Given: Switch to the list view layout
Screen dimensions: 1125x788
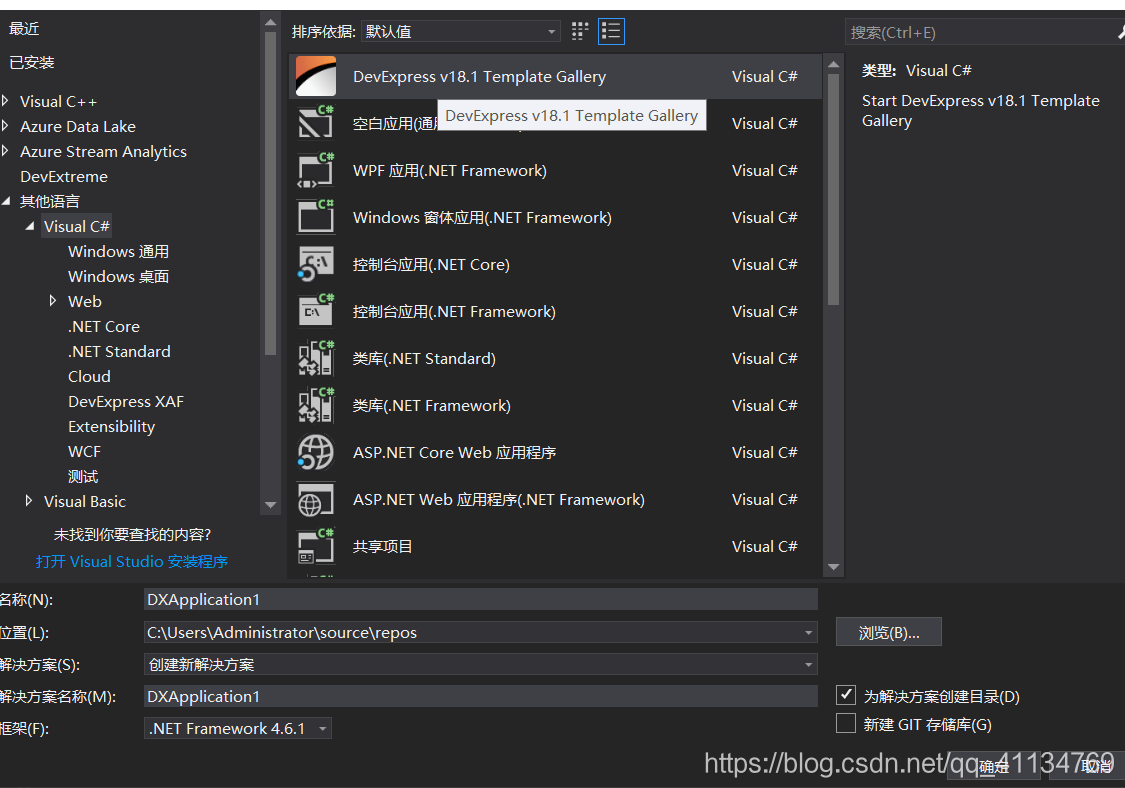Looking at the screenshot, I should coord(611,31).
